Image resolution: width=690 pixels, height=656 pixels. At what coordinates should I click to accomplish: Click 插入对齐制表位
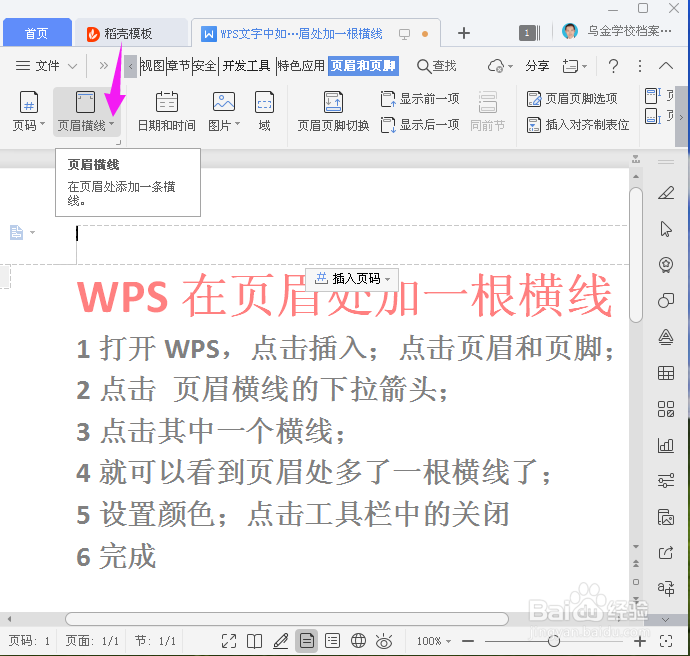578,125
